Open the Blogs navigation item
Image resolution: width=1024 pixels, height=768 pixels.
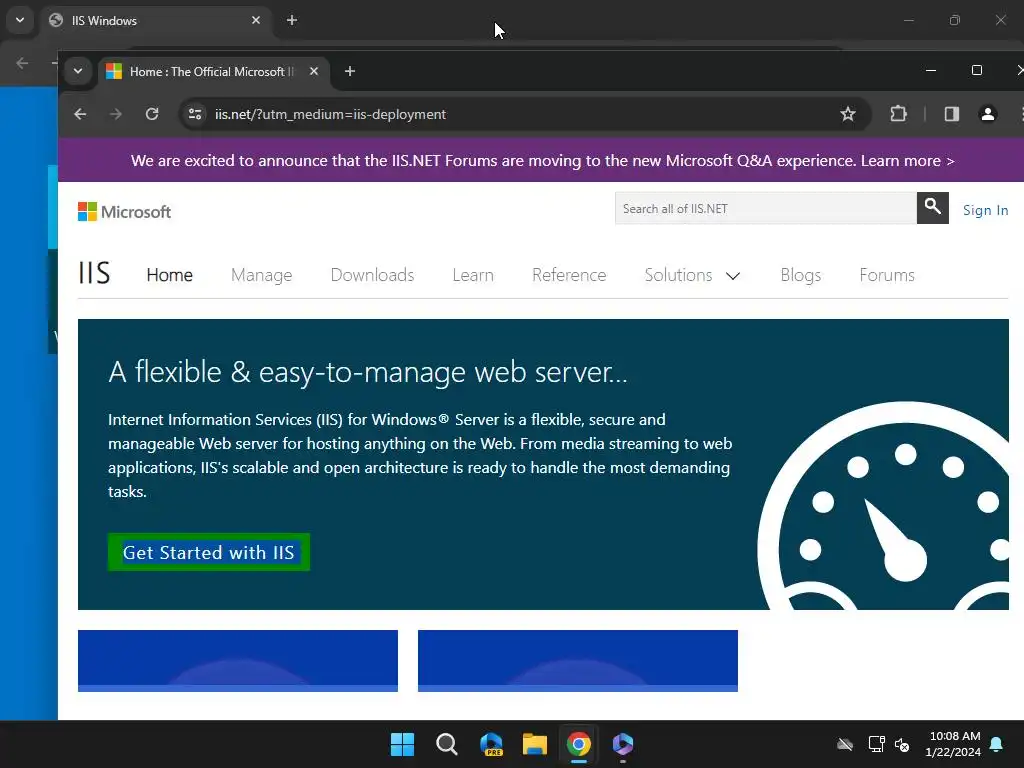(x=801, y=275)
